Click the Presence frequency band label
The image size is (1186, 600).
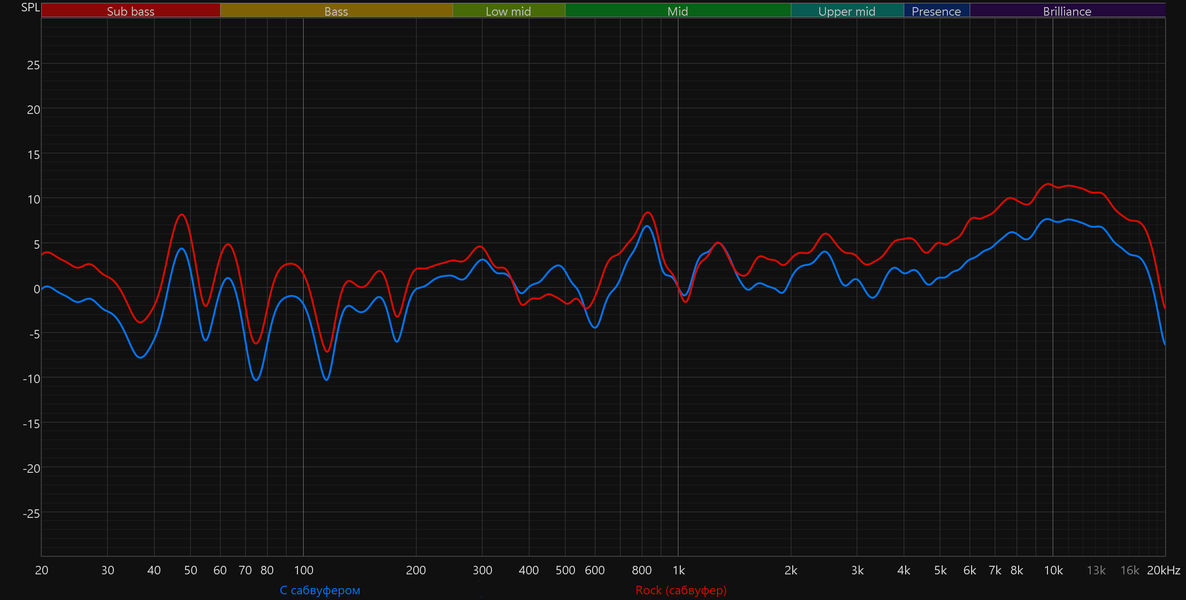point(936,11)
